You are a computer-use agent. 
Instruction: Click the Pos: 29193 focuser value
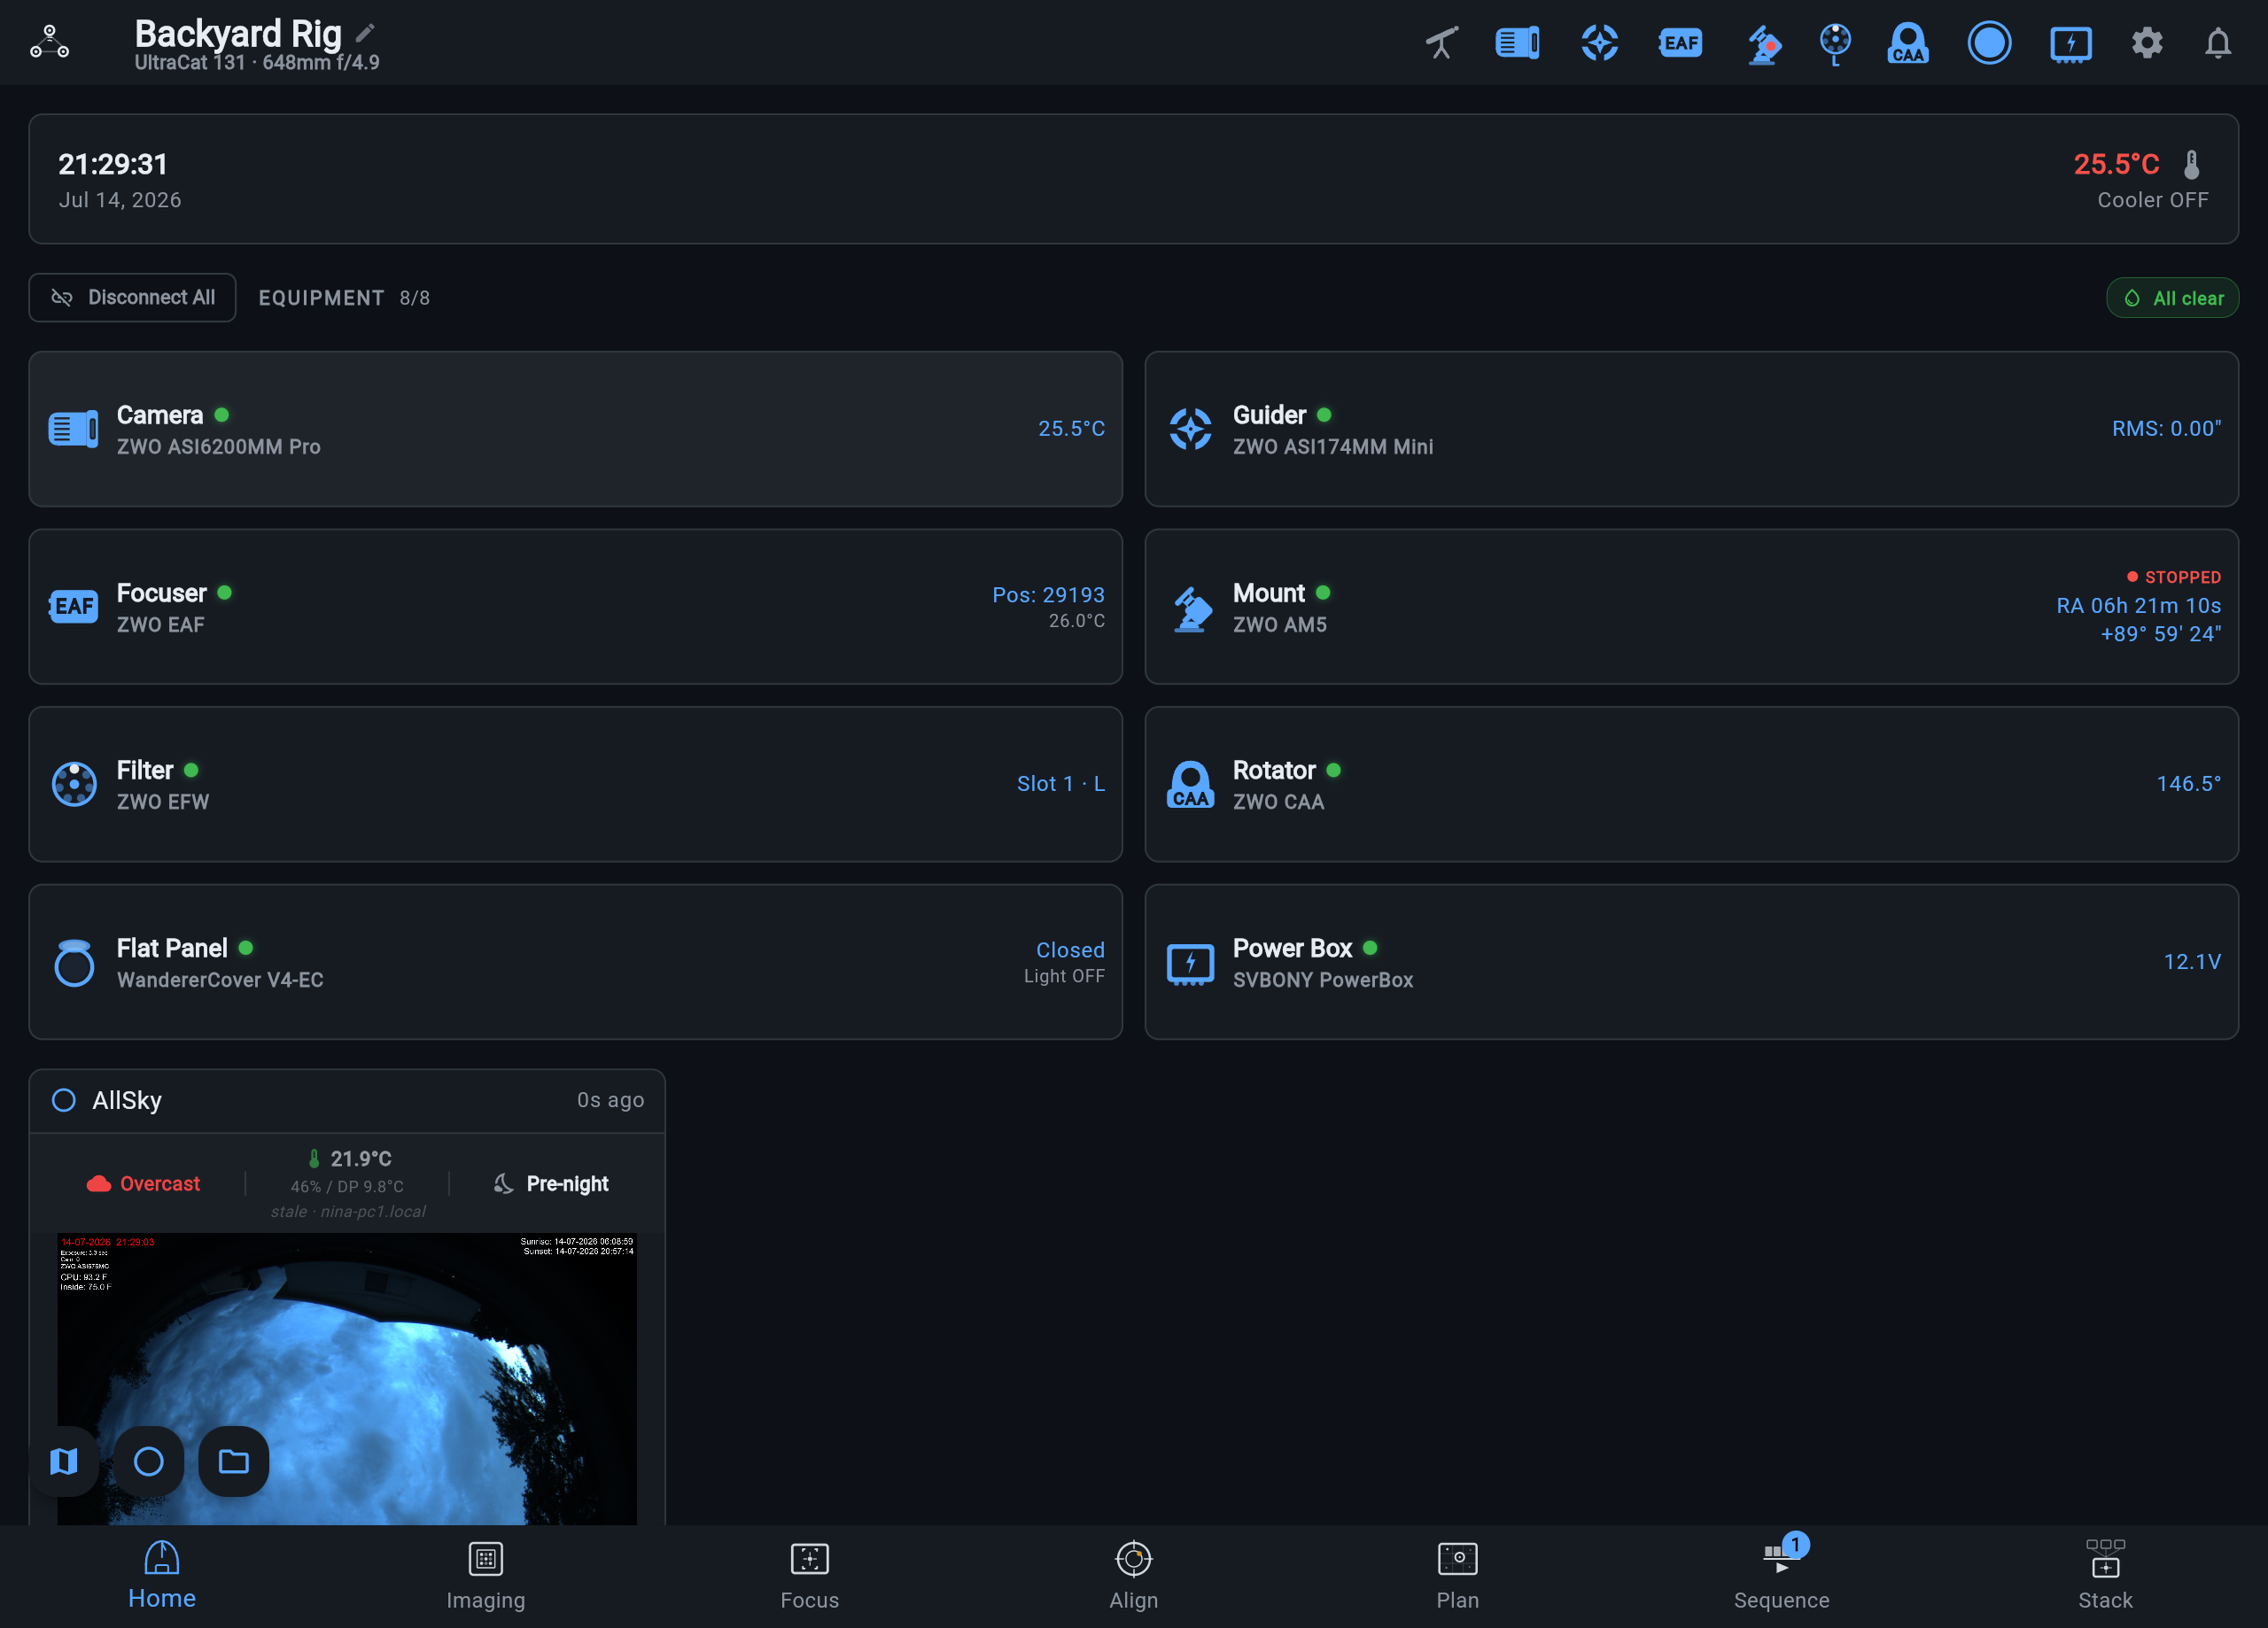[x=1048, y=595]
